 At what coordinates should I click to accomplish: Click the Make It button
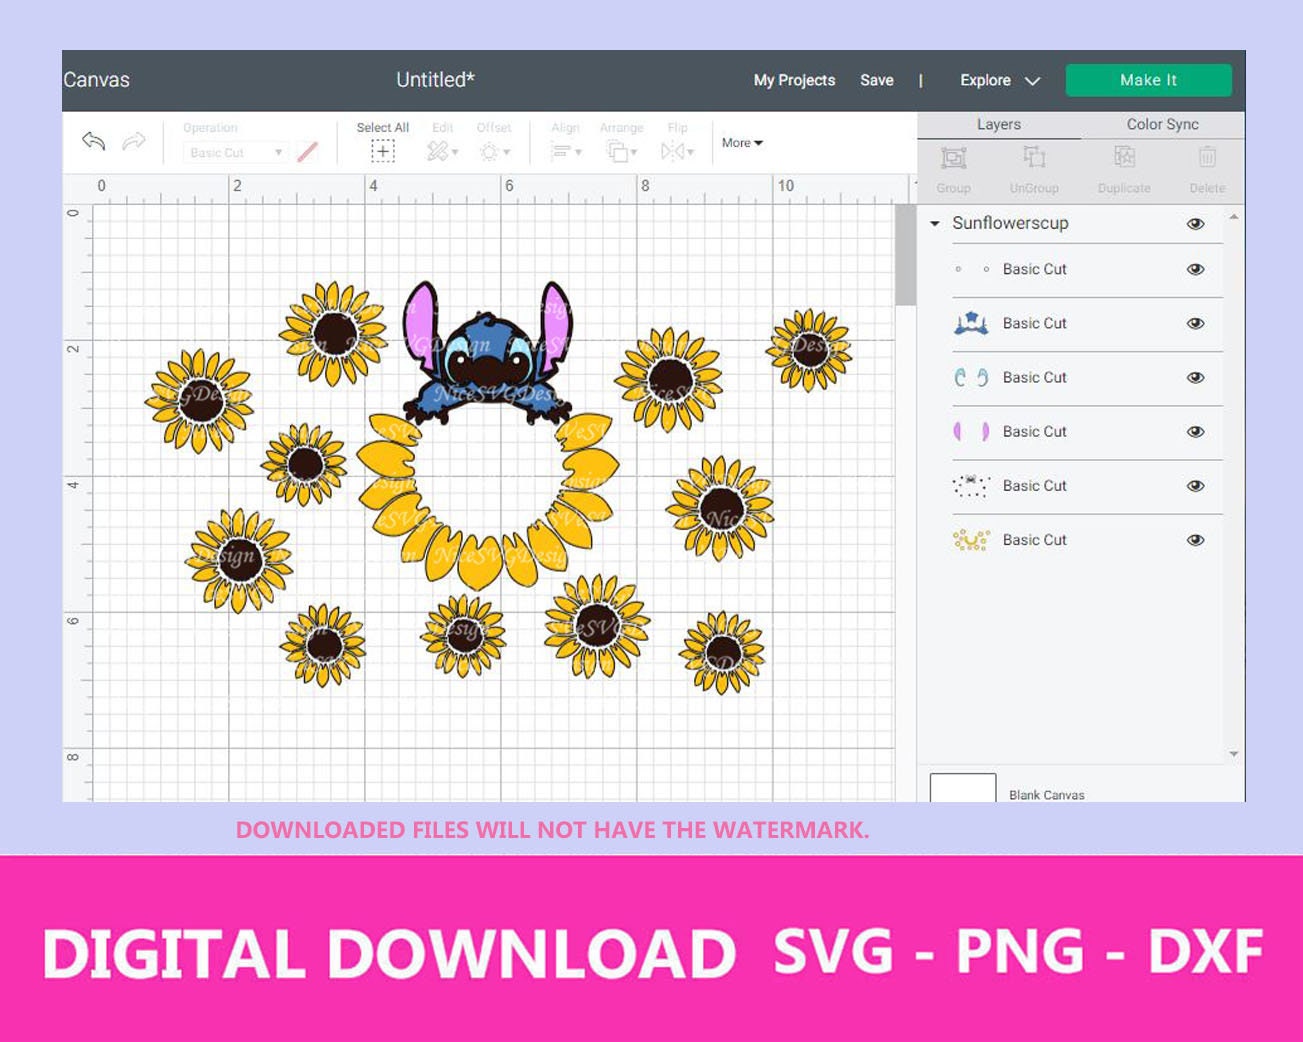(x=1148, y=80)
